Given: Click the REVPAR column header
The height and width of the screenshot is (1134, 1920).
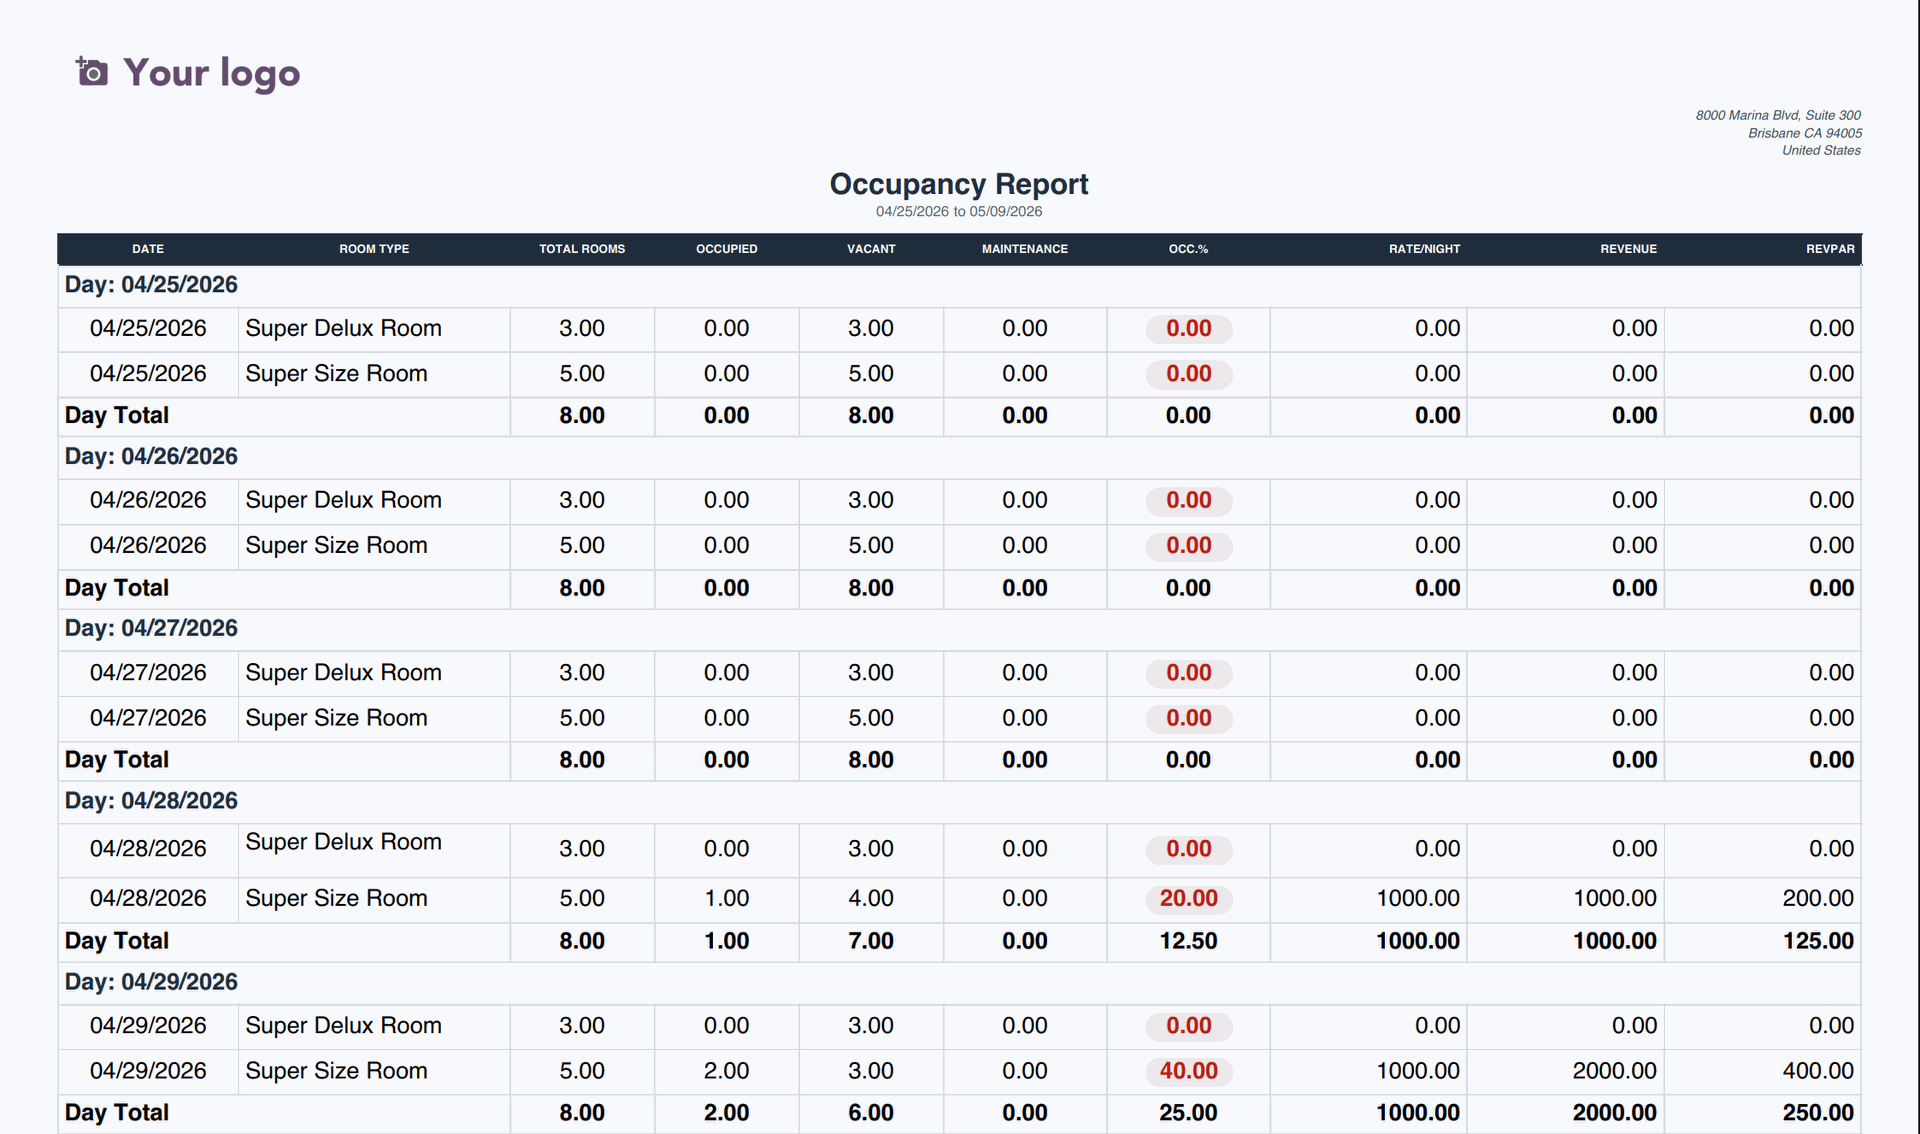Looking at the screenshot, I should click(1830, 249).
